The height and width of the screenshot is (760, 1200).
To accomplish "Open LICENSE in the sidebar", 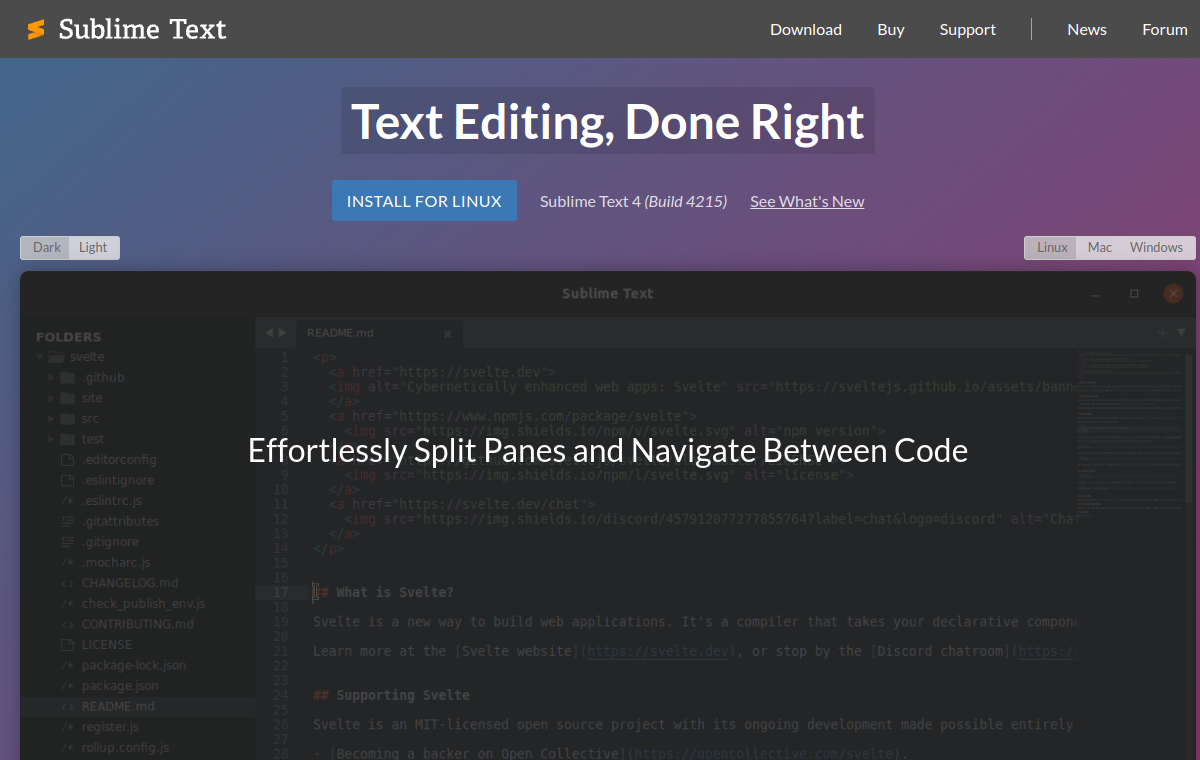I will pyautogui.click(x=107, y=645).
